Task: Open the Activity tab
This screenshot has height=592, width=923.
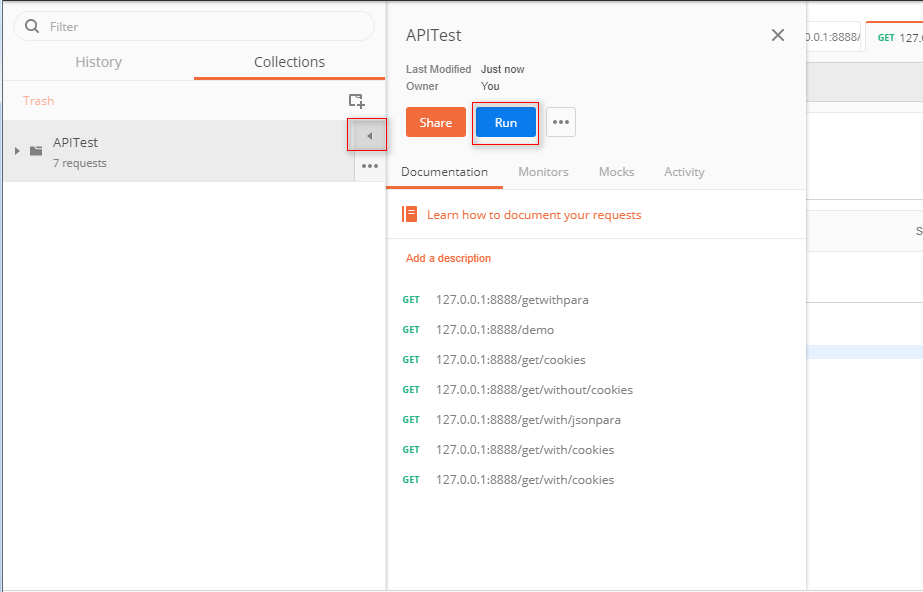Action: point(684,172)
